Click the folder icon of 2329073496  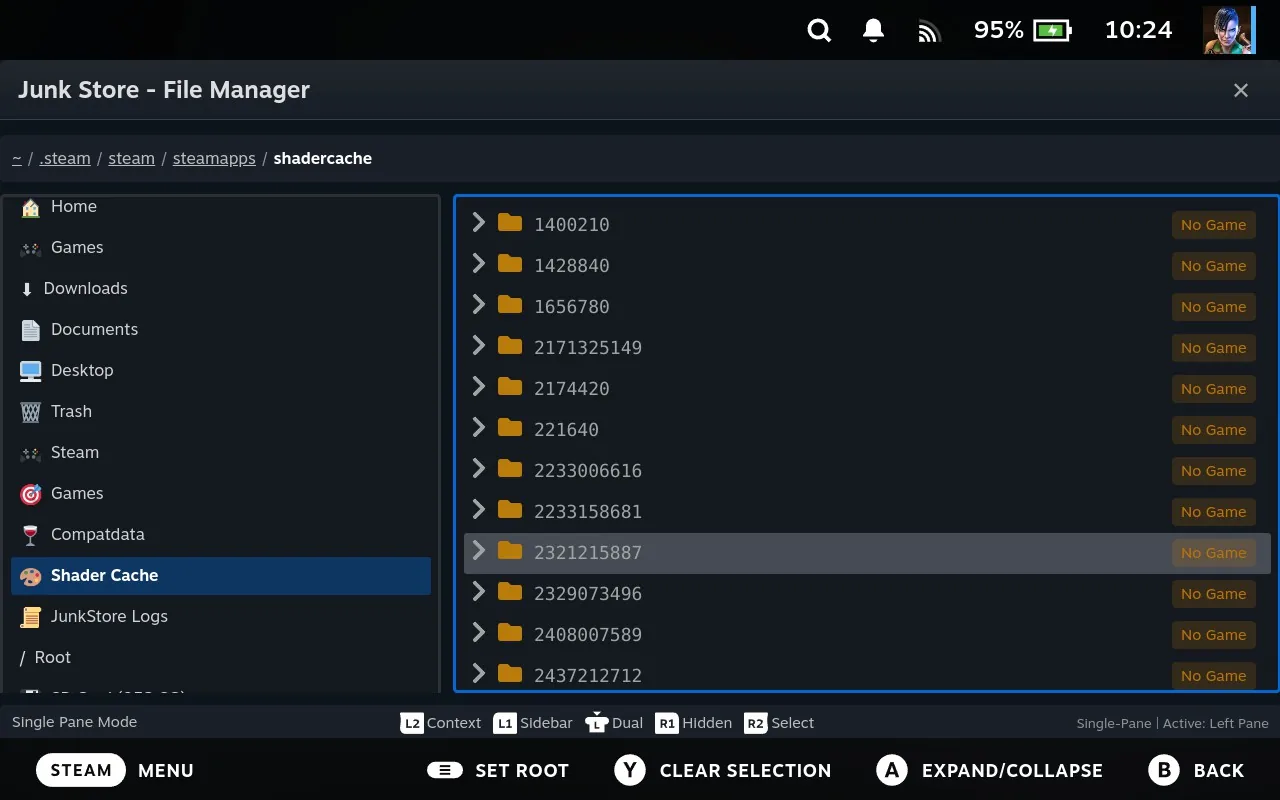(x=510, y=592)
